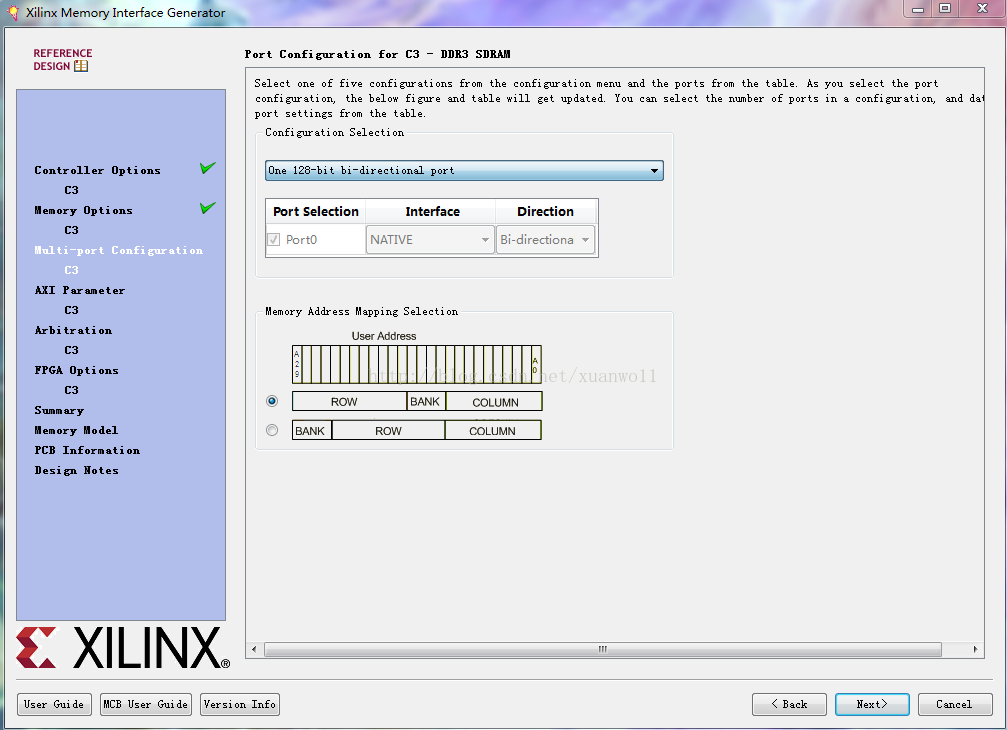The image size is (1007, 730).
Task: Click the Version Info button
Action: [240, 704]
